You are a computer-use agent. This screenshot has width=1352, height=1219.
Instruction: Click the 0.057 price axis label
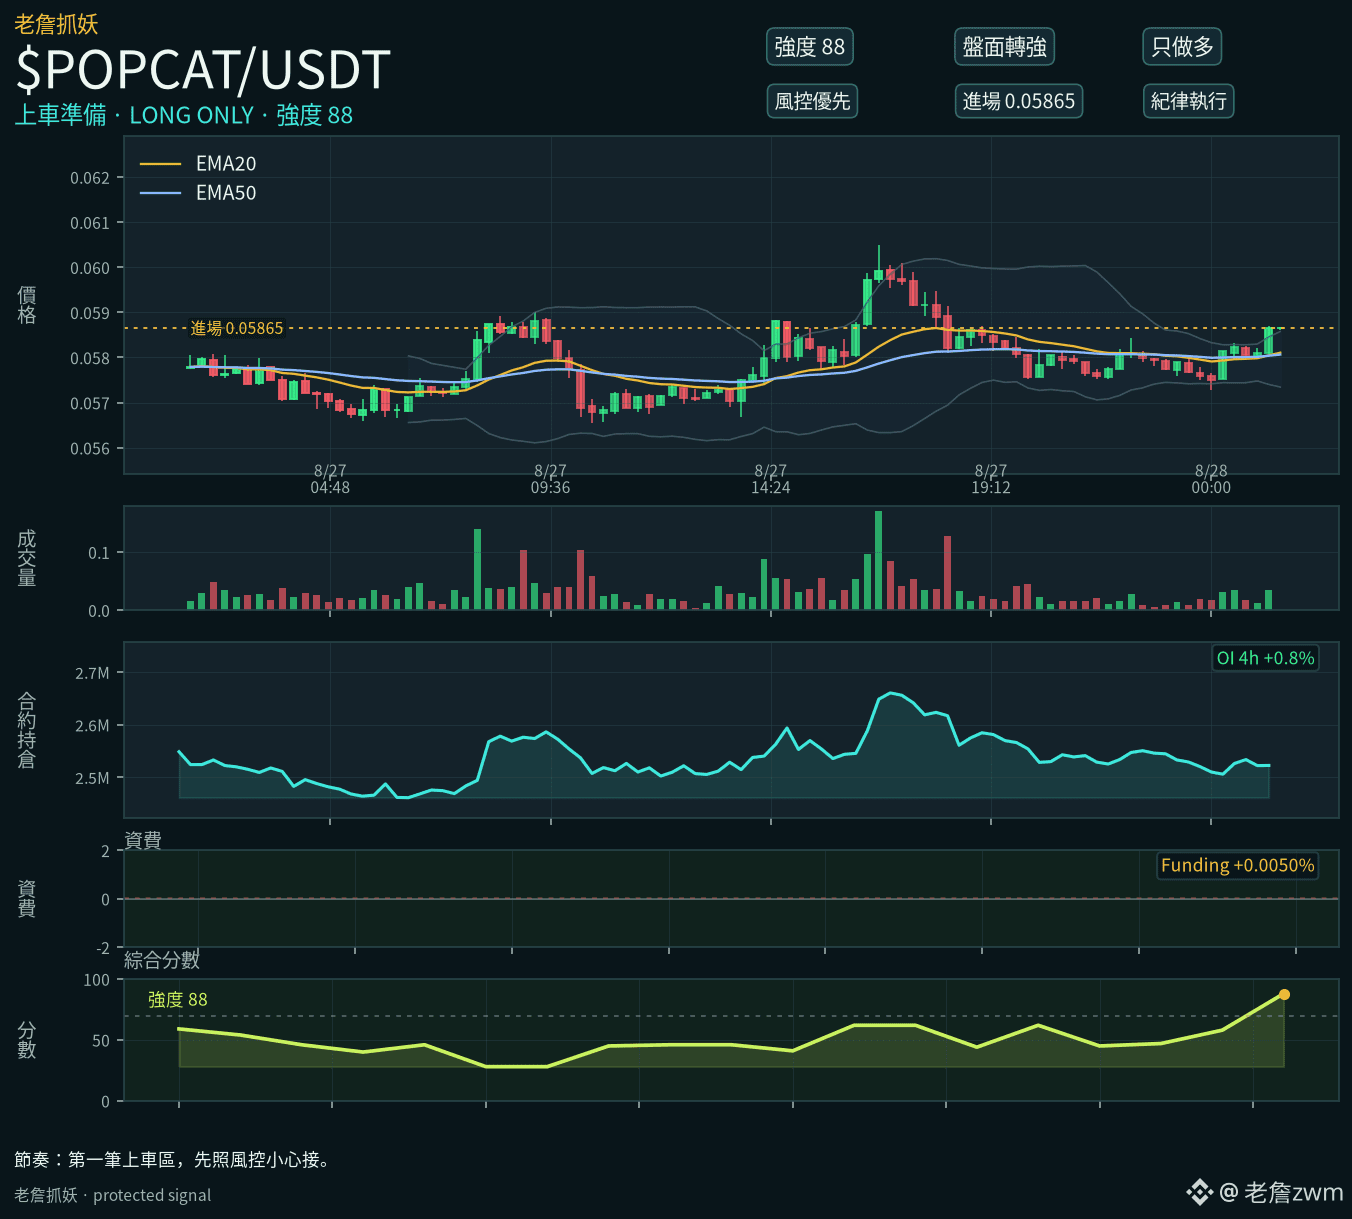click(x=90, y=403)
